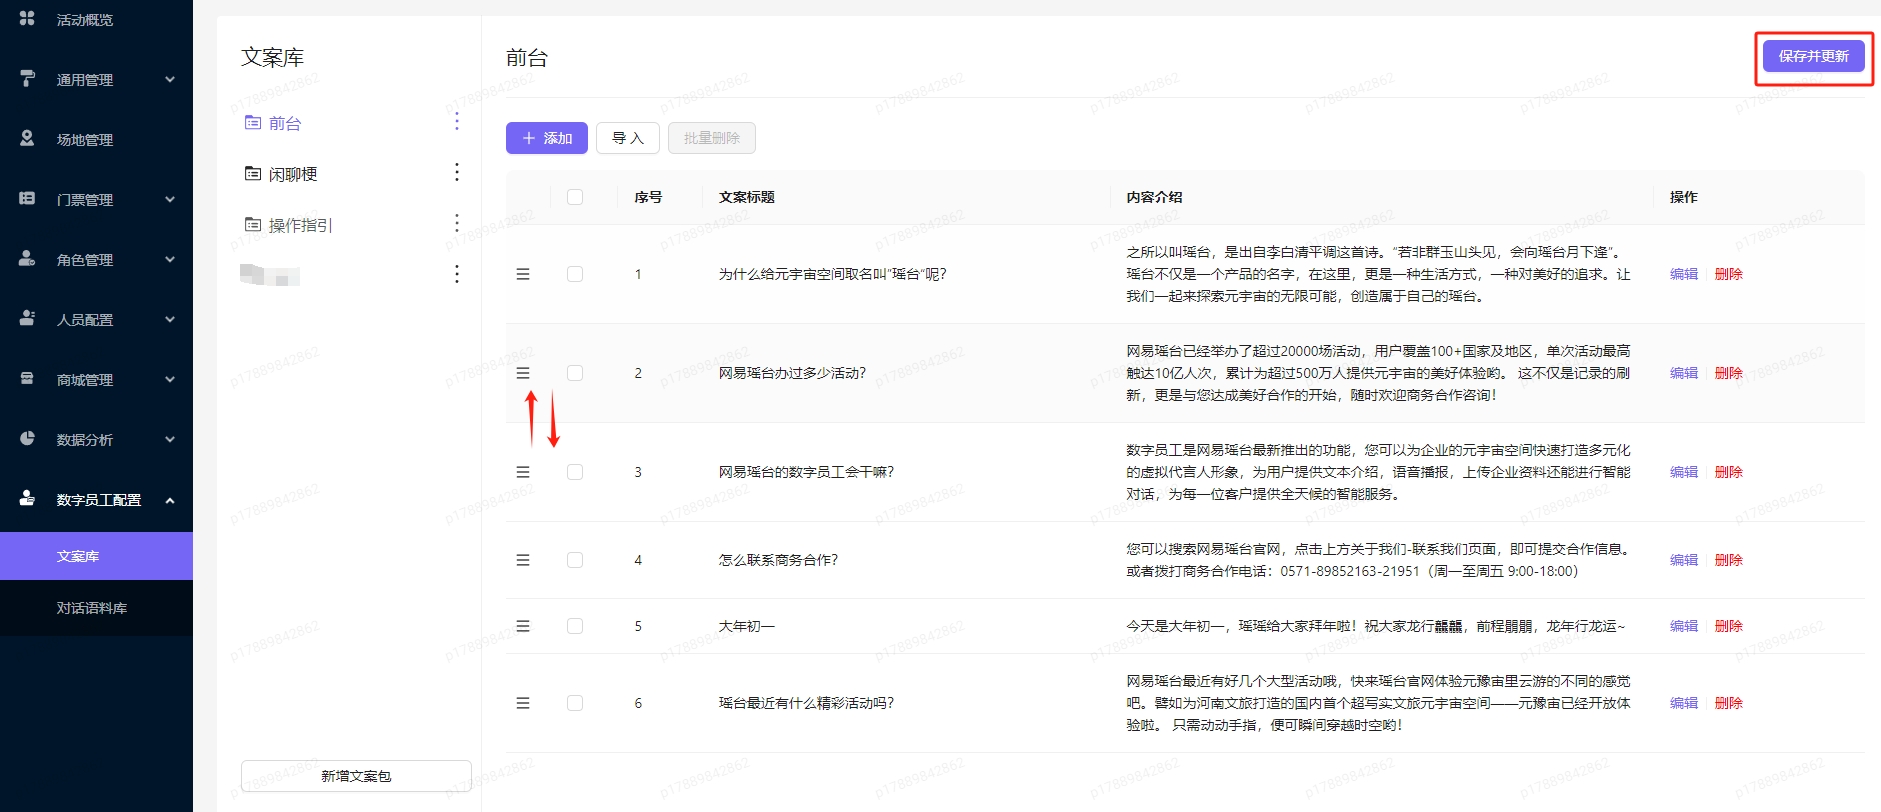
Task: Click the drag handle of row 5 大年初一
Action: coord(523,626)
